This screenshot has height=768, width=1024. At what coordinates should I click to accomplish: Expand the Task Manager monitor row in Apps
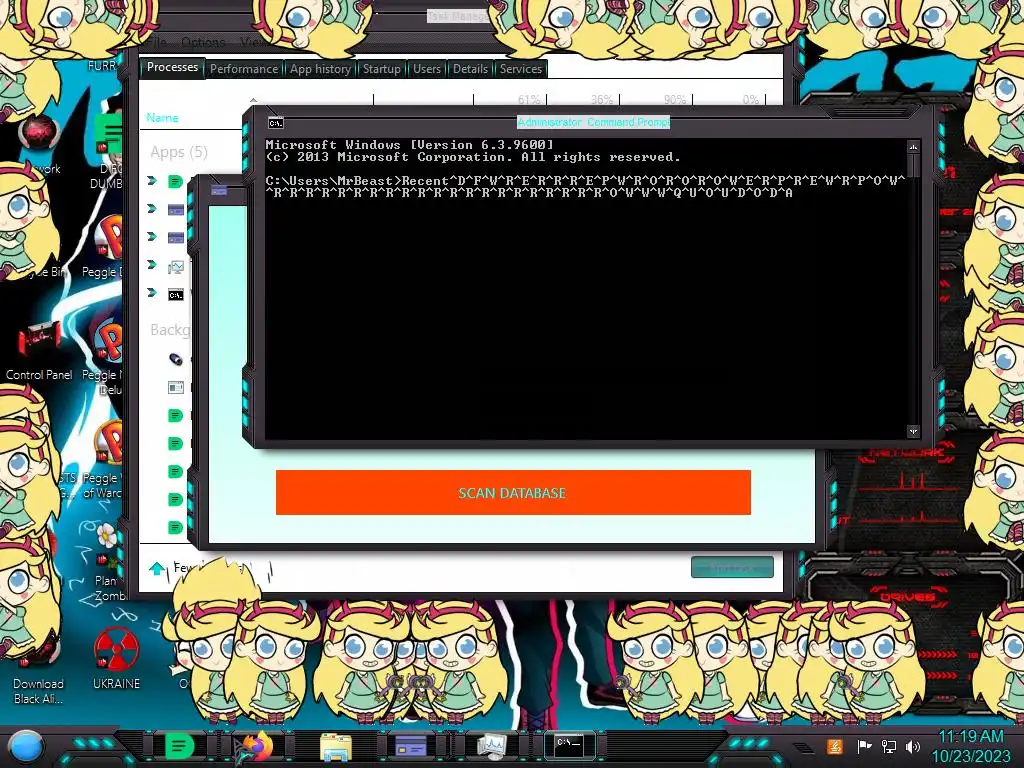coord(152,264)
